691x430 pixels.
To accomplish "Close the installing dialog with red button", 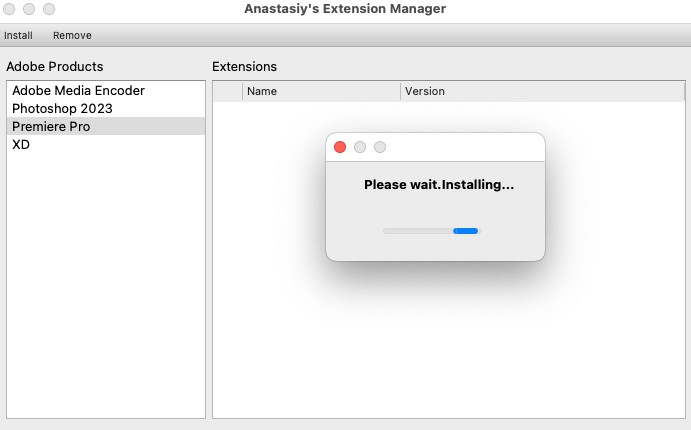I will click(x=340, y=147).
